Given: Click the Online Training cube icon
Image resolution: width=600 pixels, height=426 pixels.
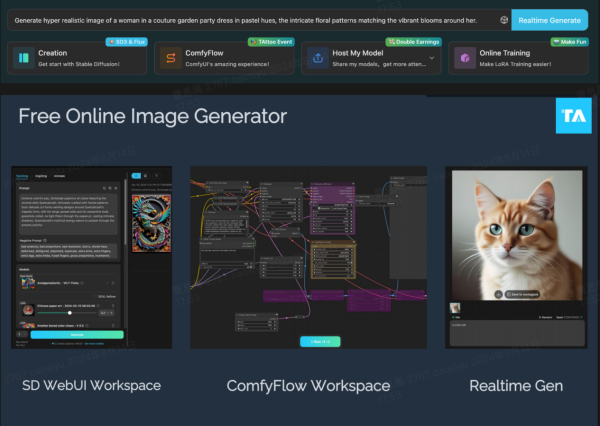Looking at the screenshot, I should click(x=464, y=59).
